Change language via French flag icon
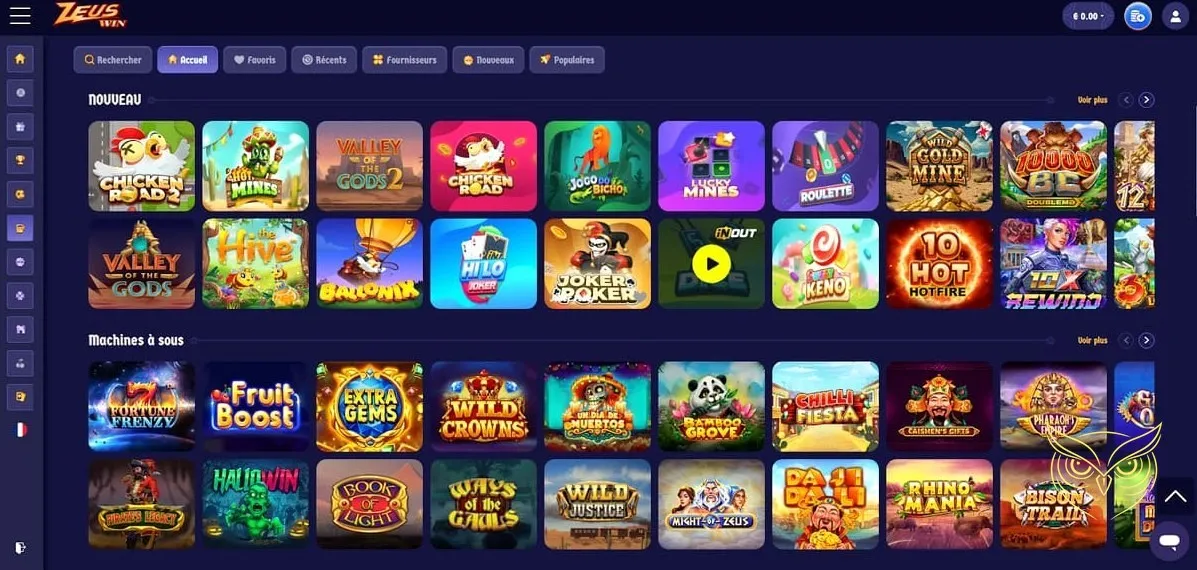The height and width of the screenshot is (570, 1197). (20, 430)
